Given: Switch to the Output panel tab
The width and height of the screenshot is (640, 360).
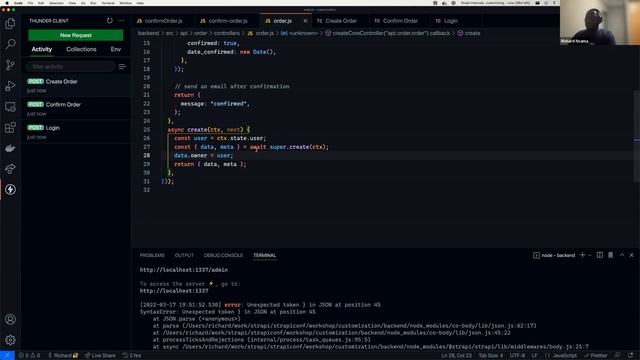Looking at the screenshot, I should 184,255.
